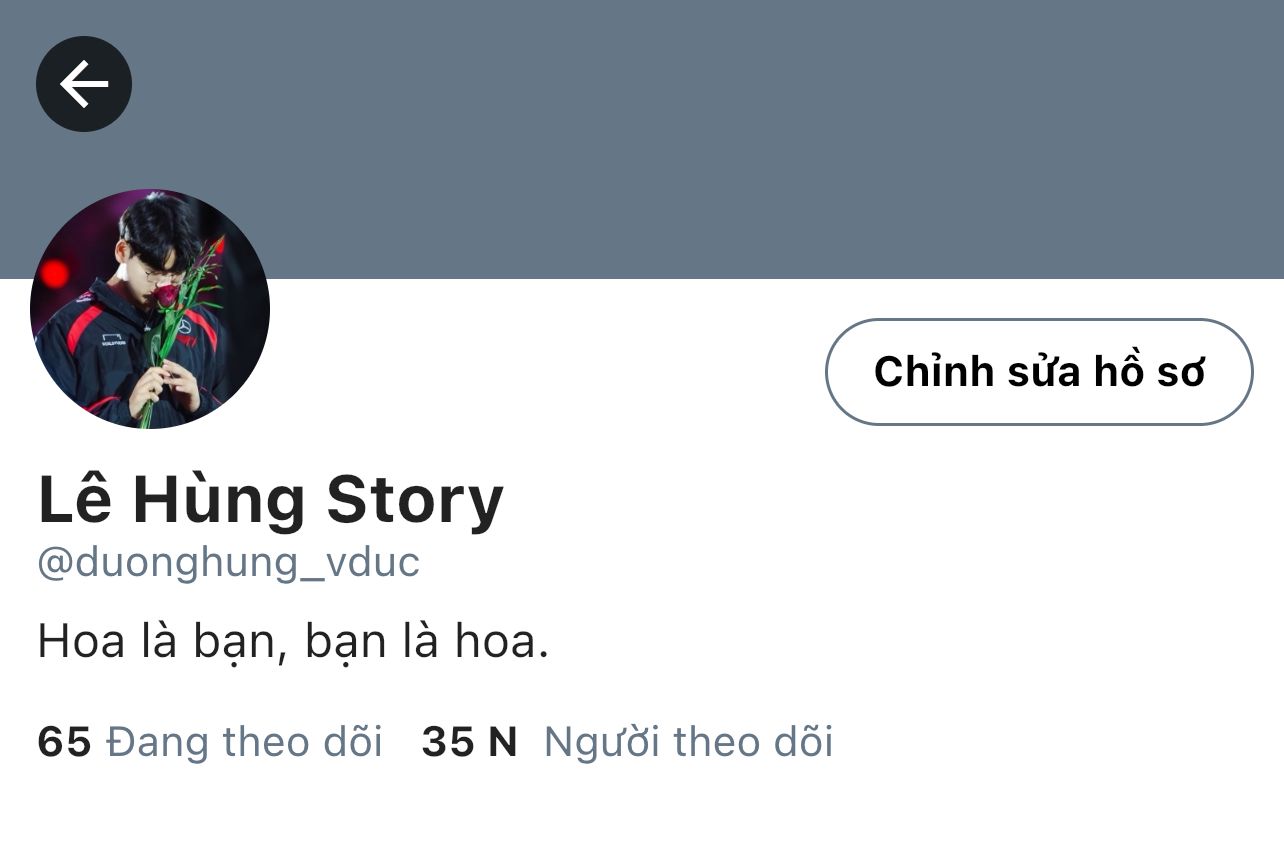Tap the red rose in the avatar
The width and height of the screenshot is (1284, 865).
pyautogui.click(x=166, y=295)
